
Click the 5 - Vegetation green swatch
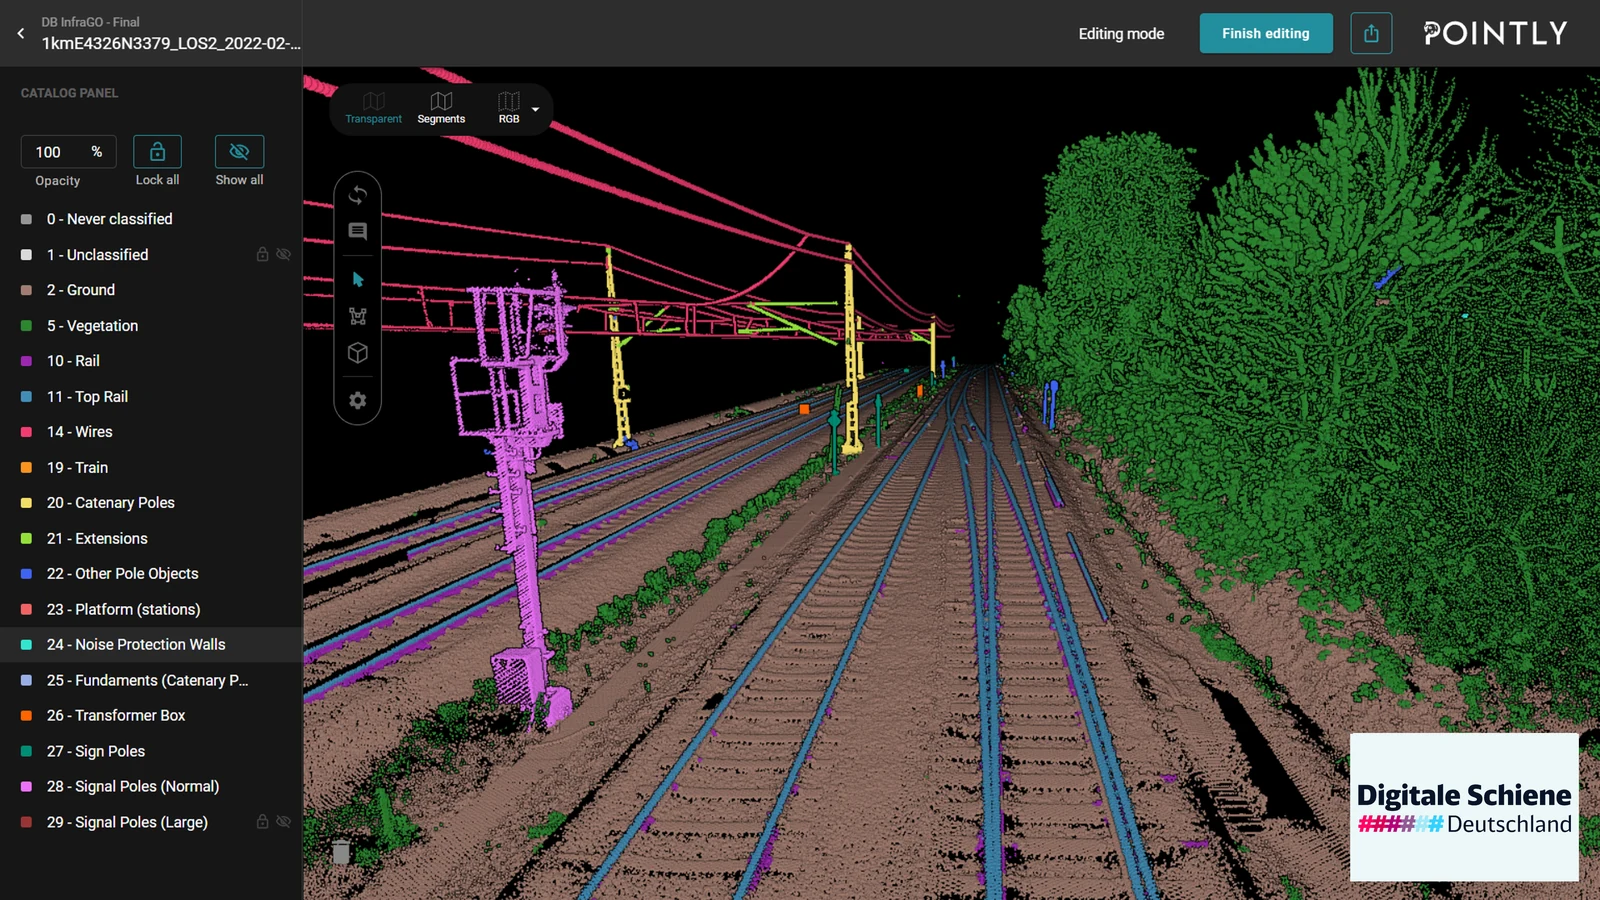[x=26, y=326]
